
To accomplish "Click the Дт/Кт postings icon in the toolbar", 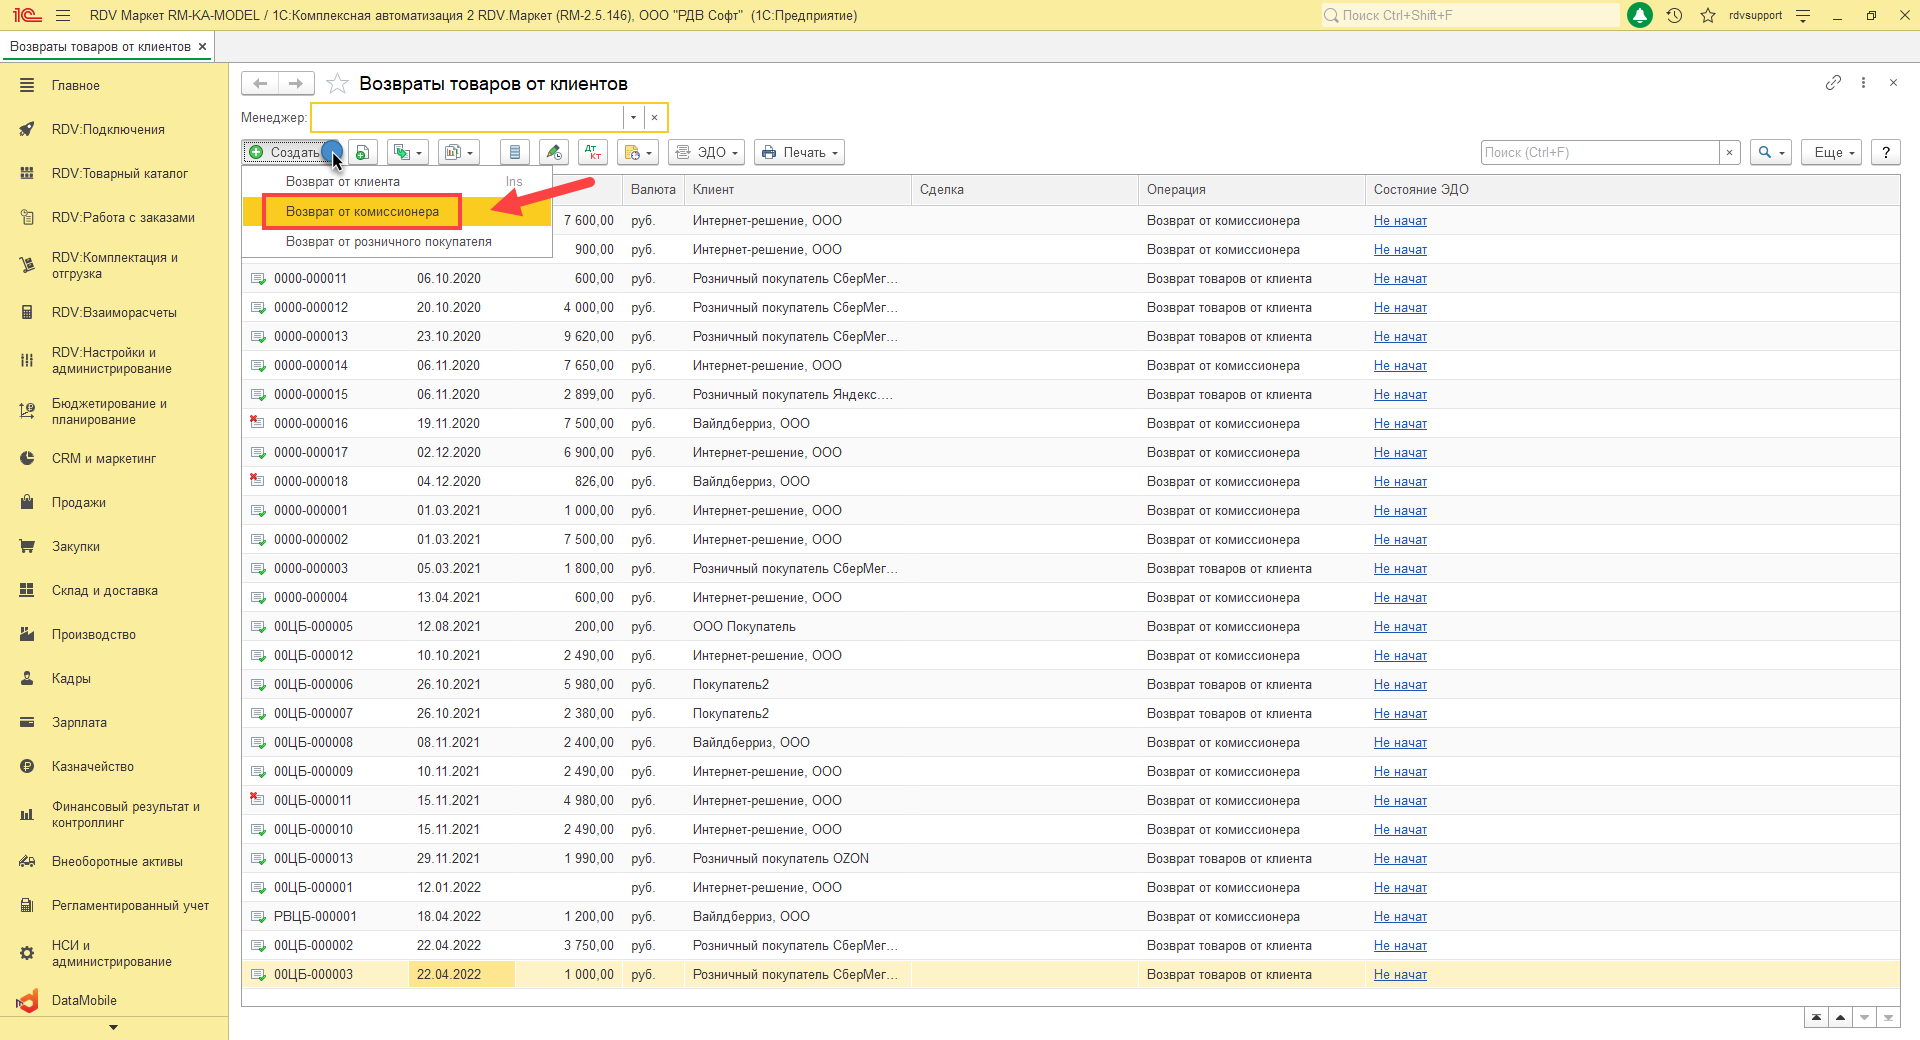I will (x=593, y=152).
